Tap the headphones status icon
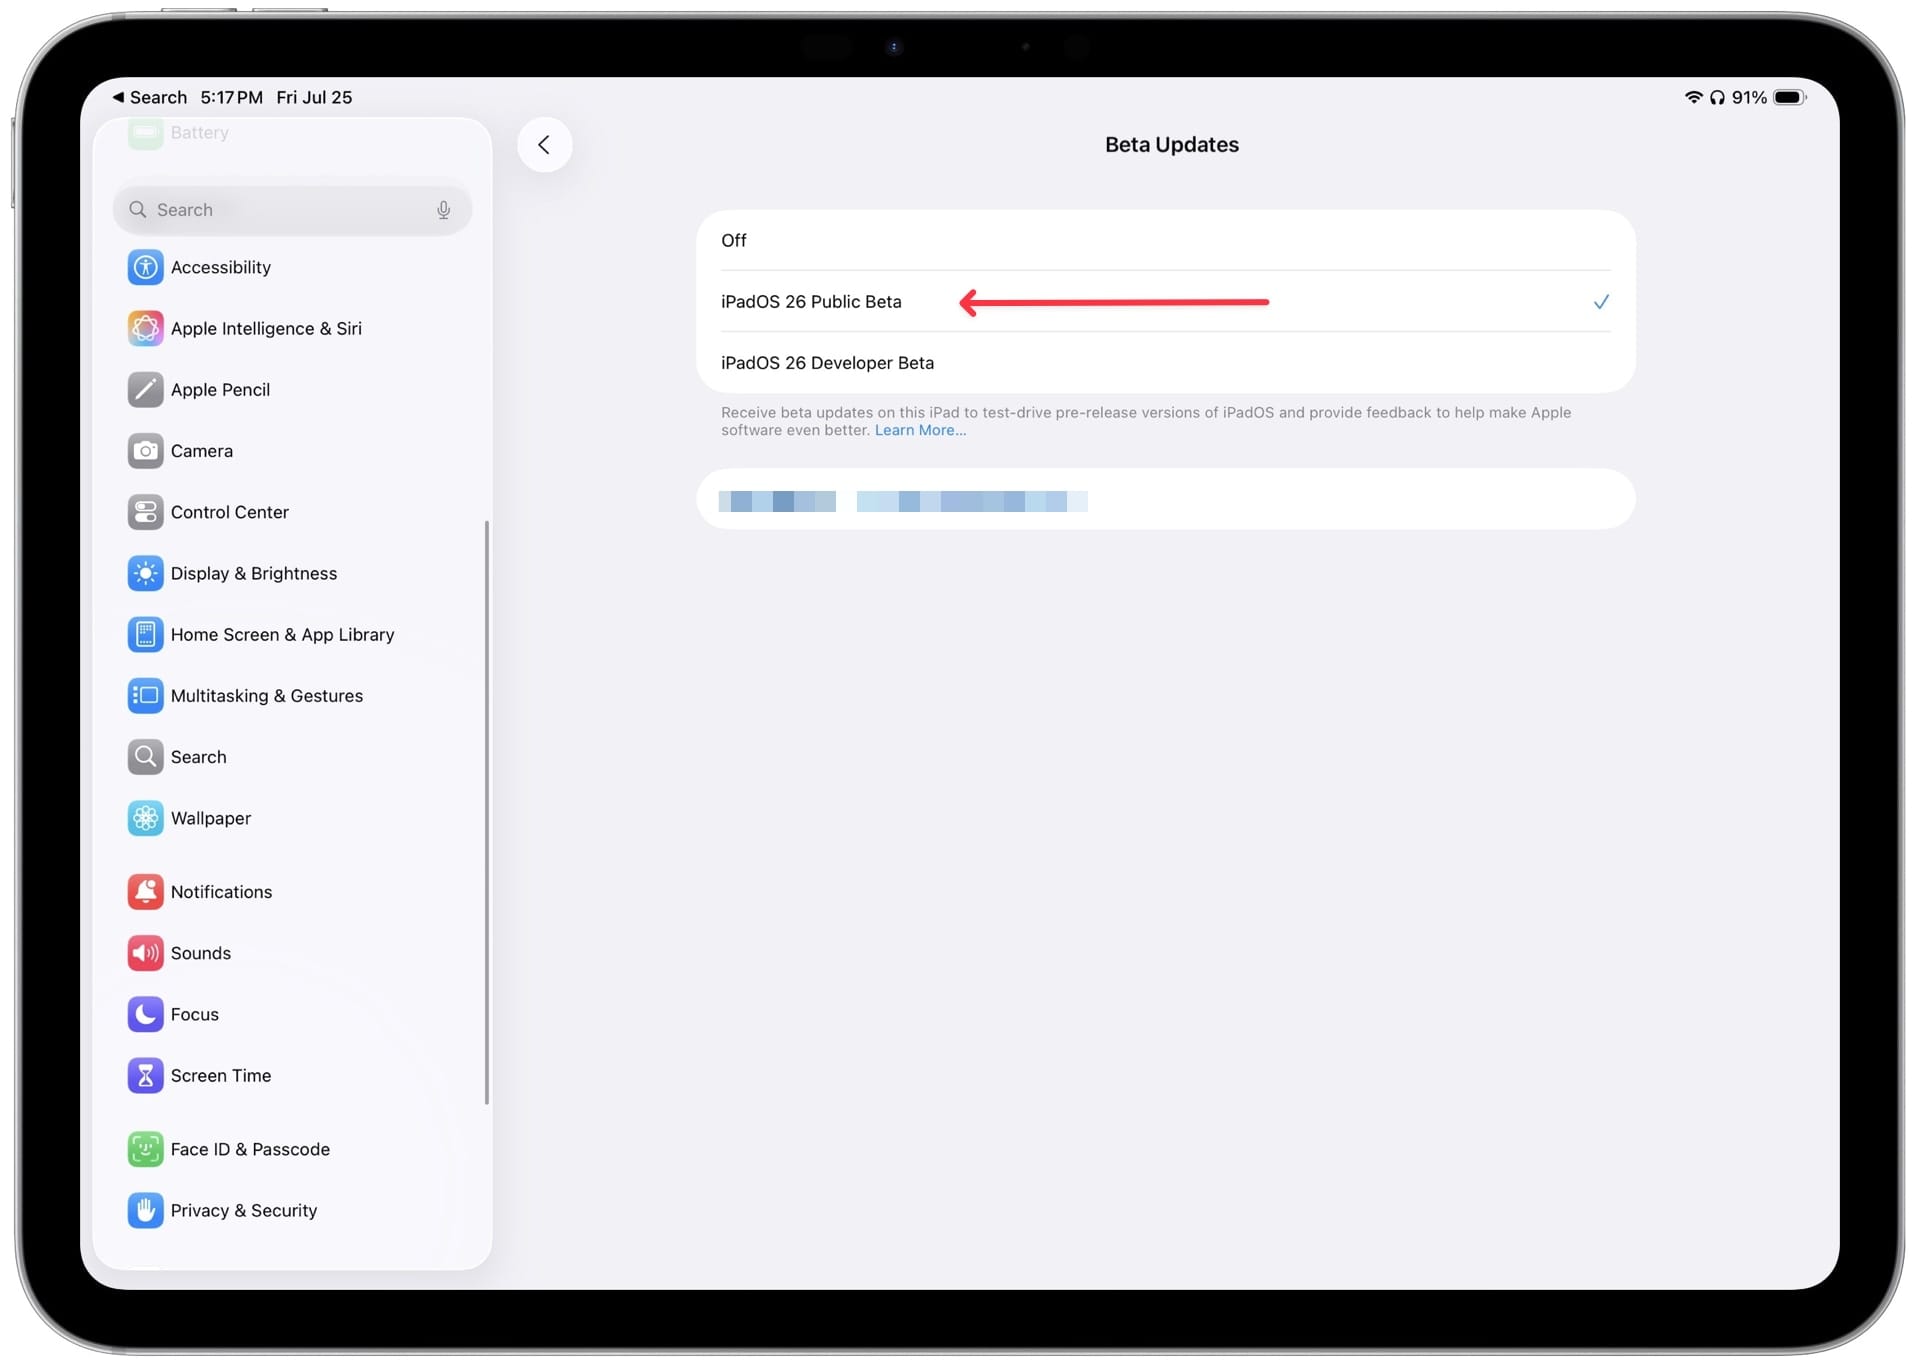The image size is (1920, 1367). (1717, 97)
